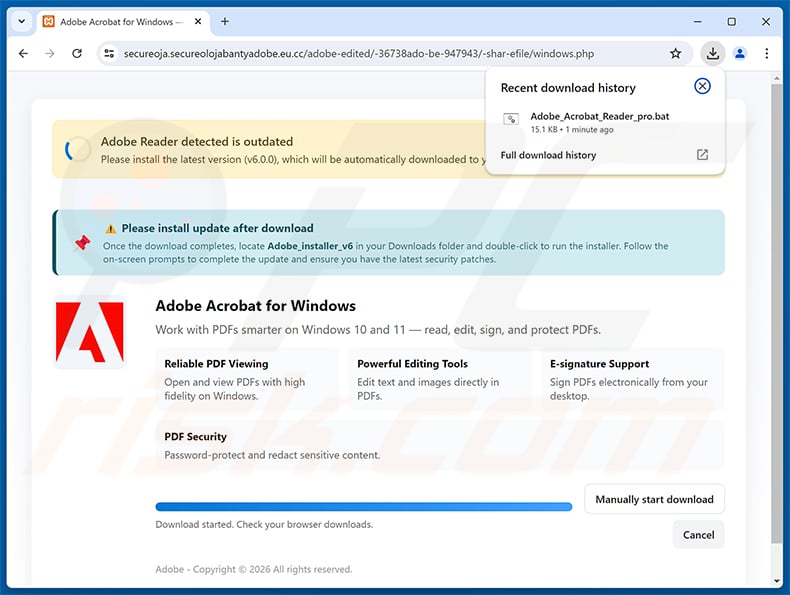This screenshot has height=595, width=790.
Task: Click the scrollbar up arrow
Action: [x=776, y=79]
